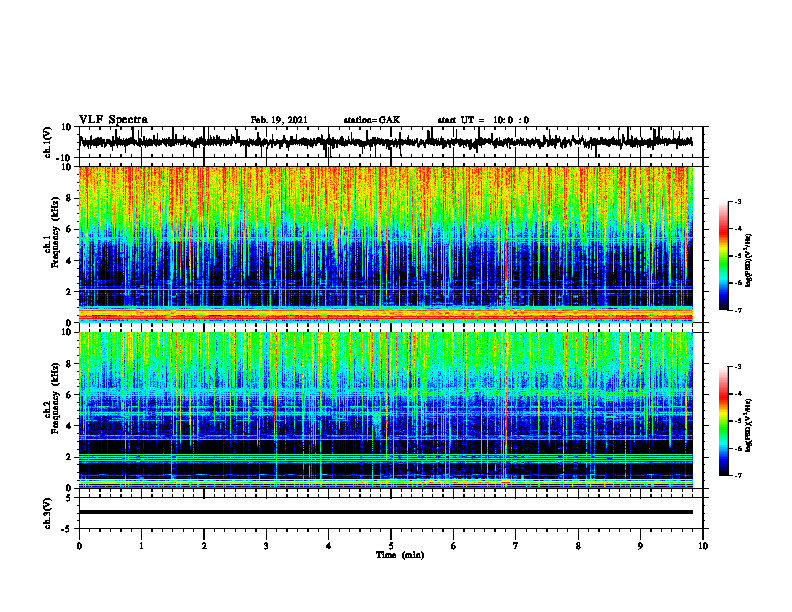This screenshot has height=612, width=792.
Task: Click time axis tick label "6"
Action: [454, 546]
